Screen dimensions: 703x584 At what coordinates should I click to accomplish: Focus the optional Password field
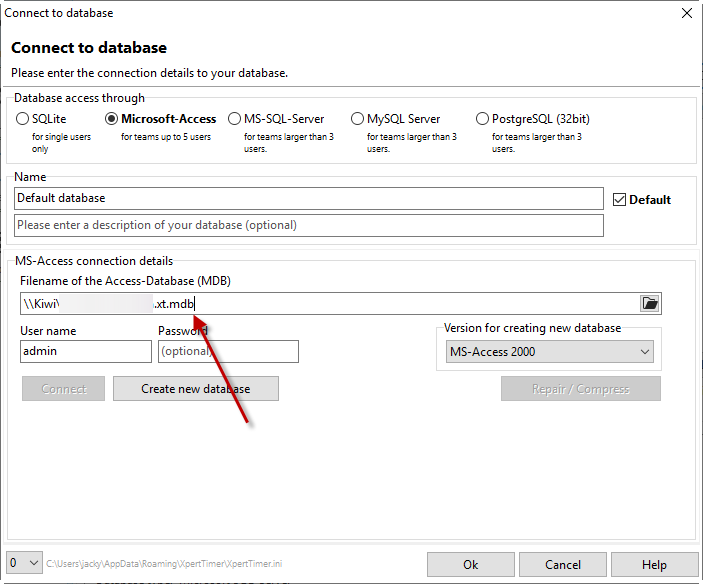point(228,352)
